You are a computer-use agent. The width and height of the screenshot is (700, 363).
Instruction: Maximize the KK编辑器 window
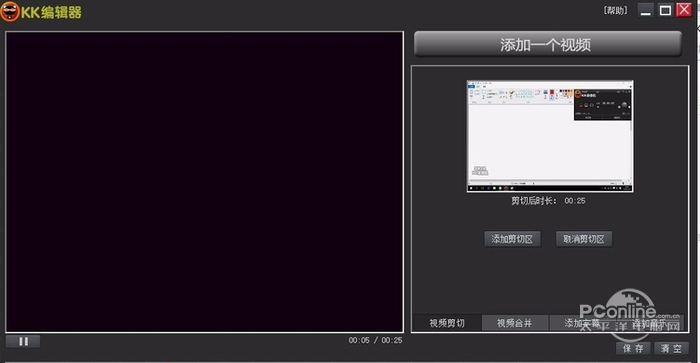coord(665,10)
